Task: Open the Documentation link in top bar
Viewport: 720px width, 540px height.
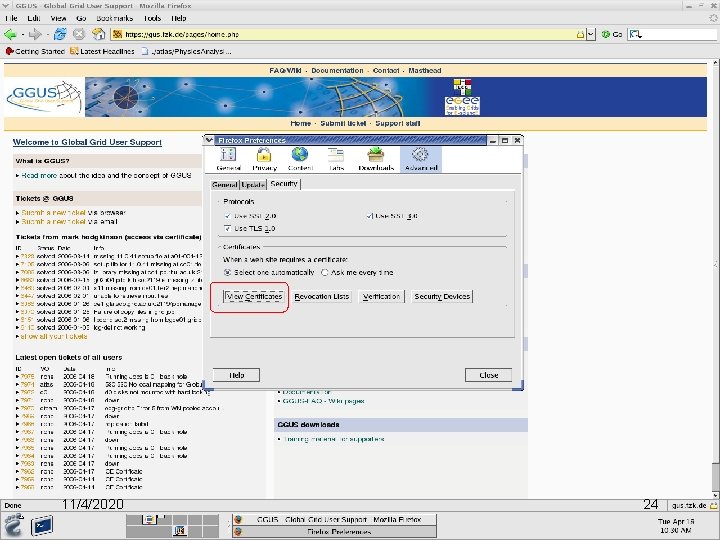Action: [337, 71]
